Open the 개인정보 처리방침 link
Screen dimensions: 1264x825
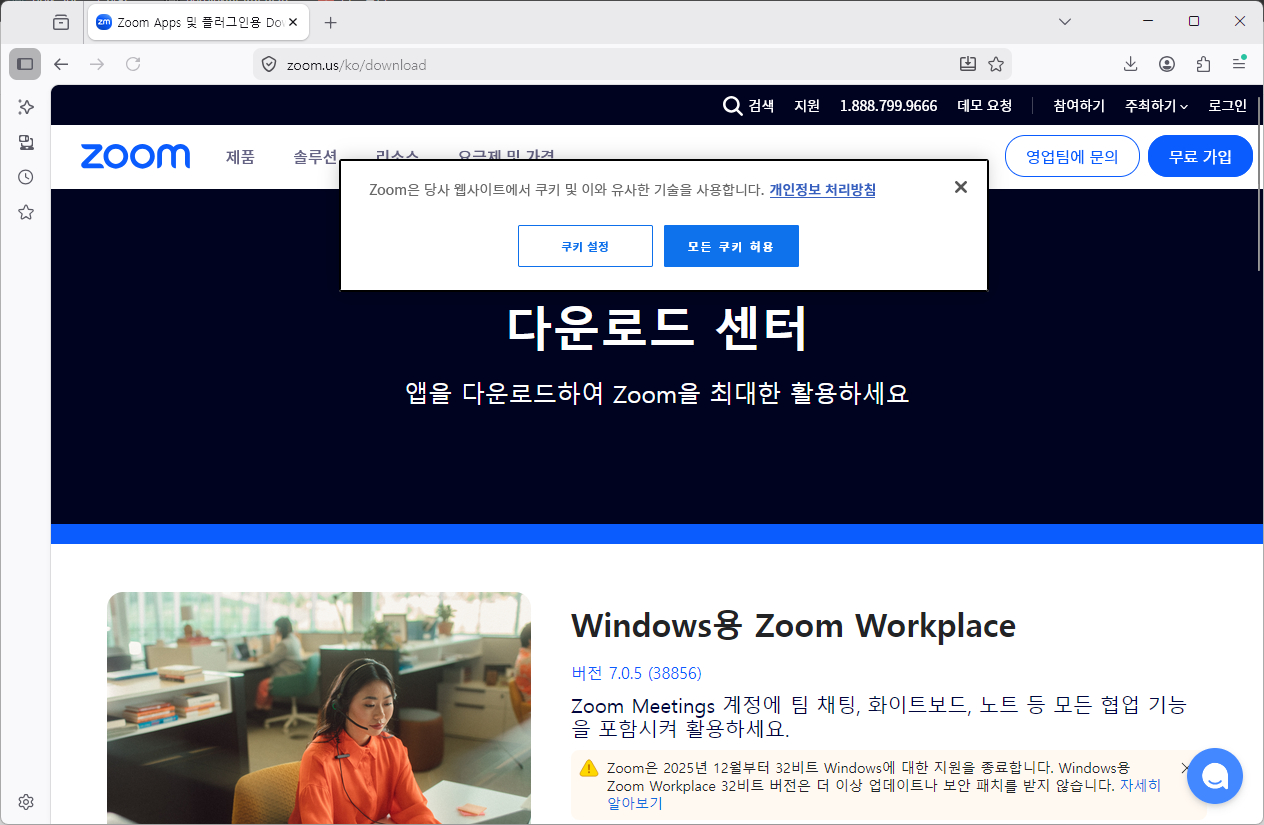point(822,189)
